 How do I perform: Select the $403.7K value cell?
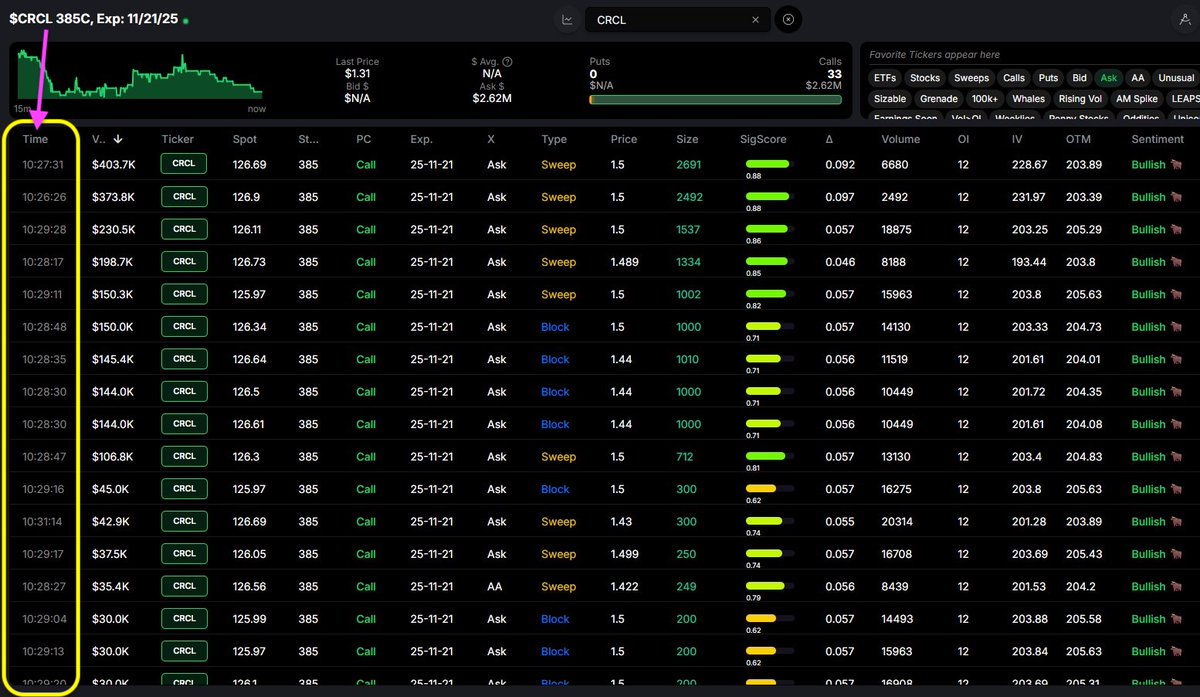click(x=113, y=165)
